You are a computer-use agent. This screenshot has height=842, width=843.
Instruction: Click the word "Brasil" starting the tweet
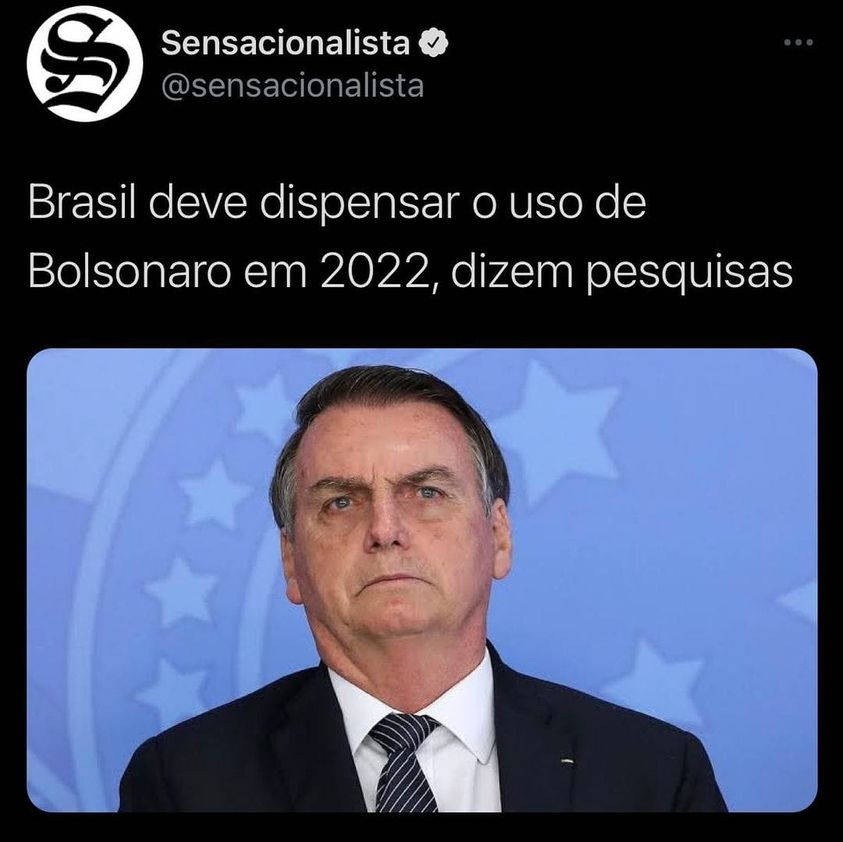pos(82,203)
